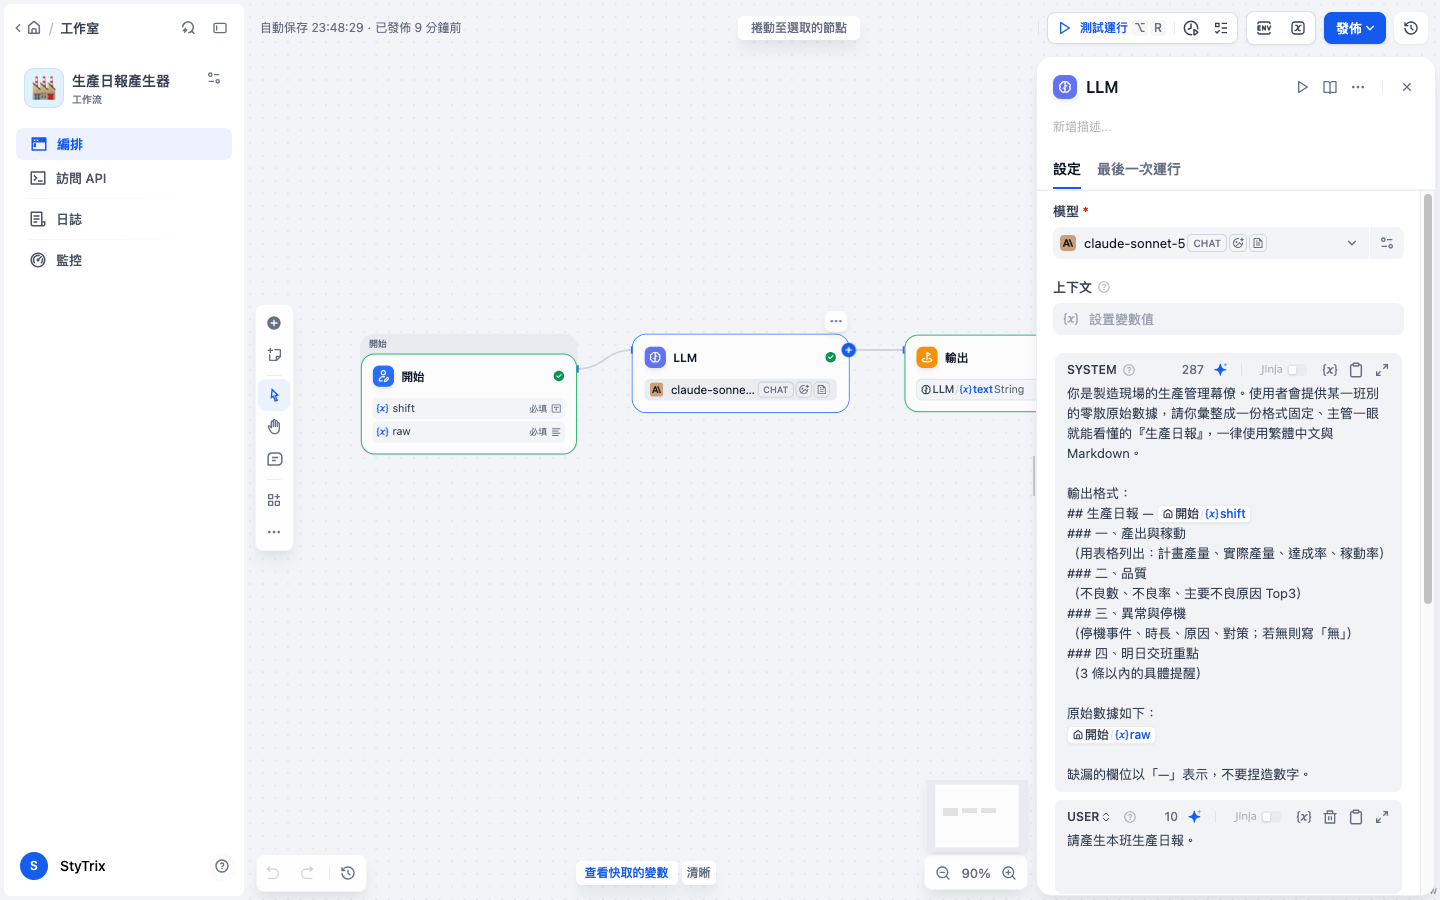The image size is (1440, 900).
Task: Click the sidebar layout toggle icon
Action: [220, 28]
